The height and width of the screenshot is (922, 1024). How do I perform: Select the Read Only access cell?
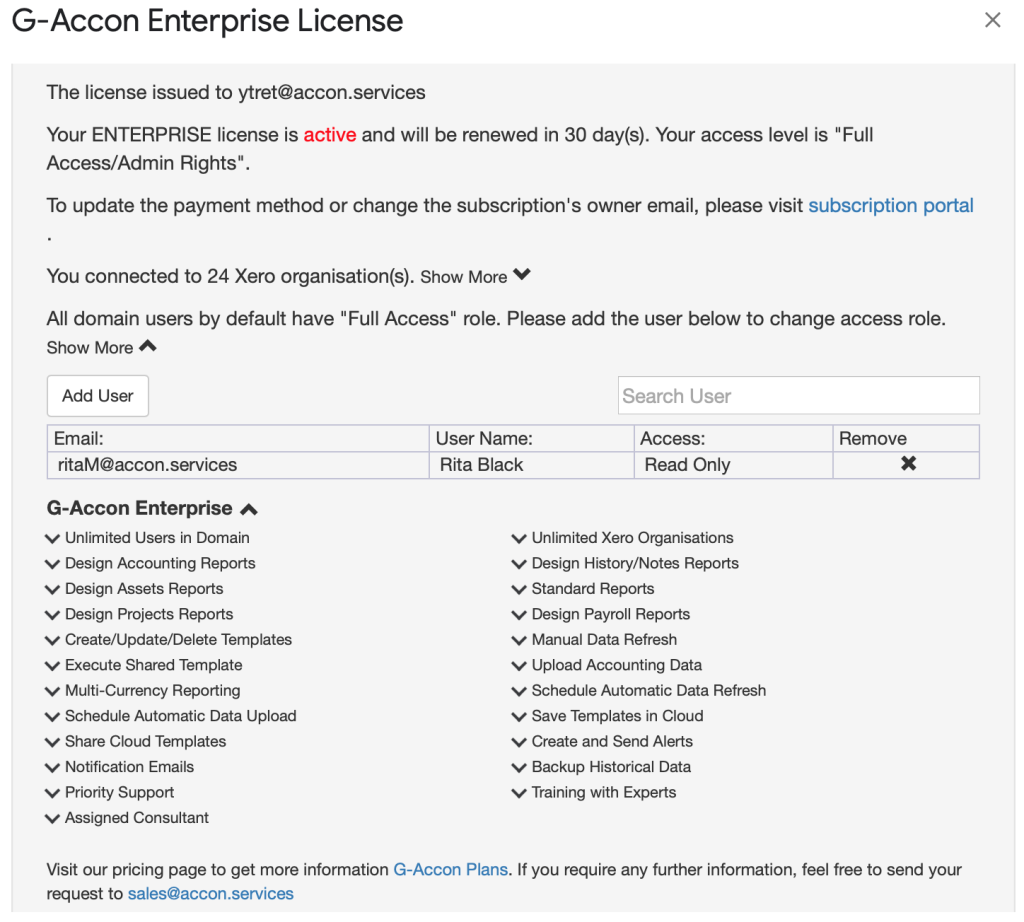[733, 465]
